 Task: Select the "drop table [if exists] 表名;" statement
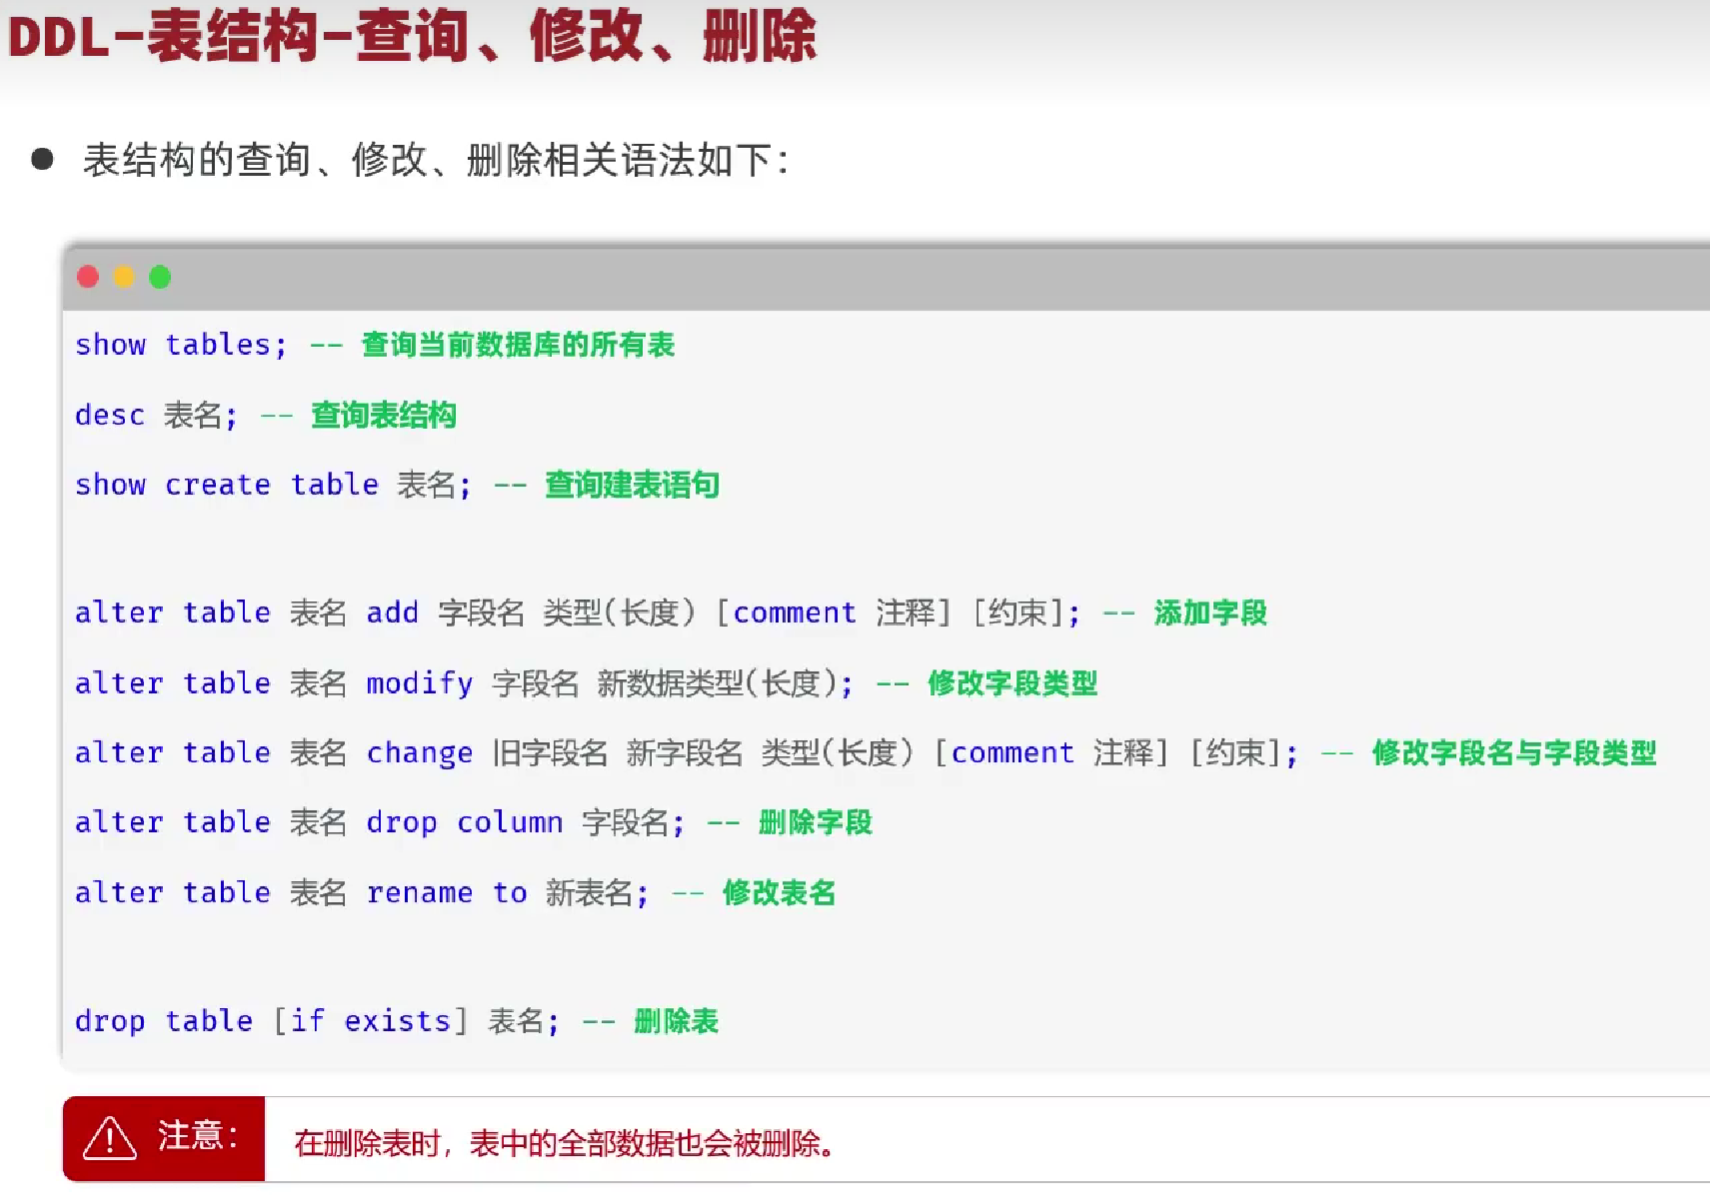click(x=317, y=1021)
